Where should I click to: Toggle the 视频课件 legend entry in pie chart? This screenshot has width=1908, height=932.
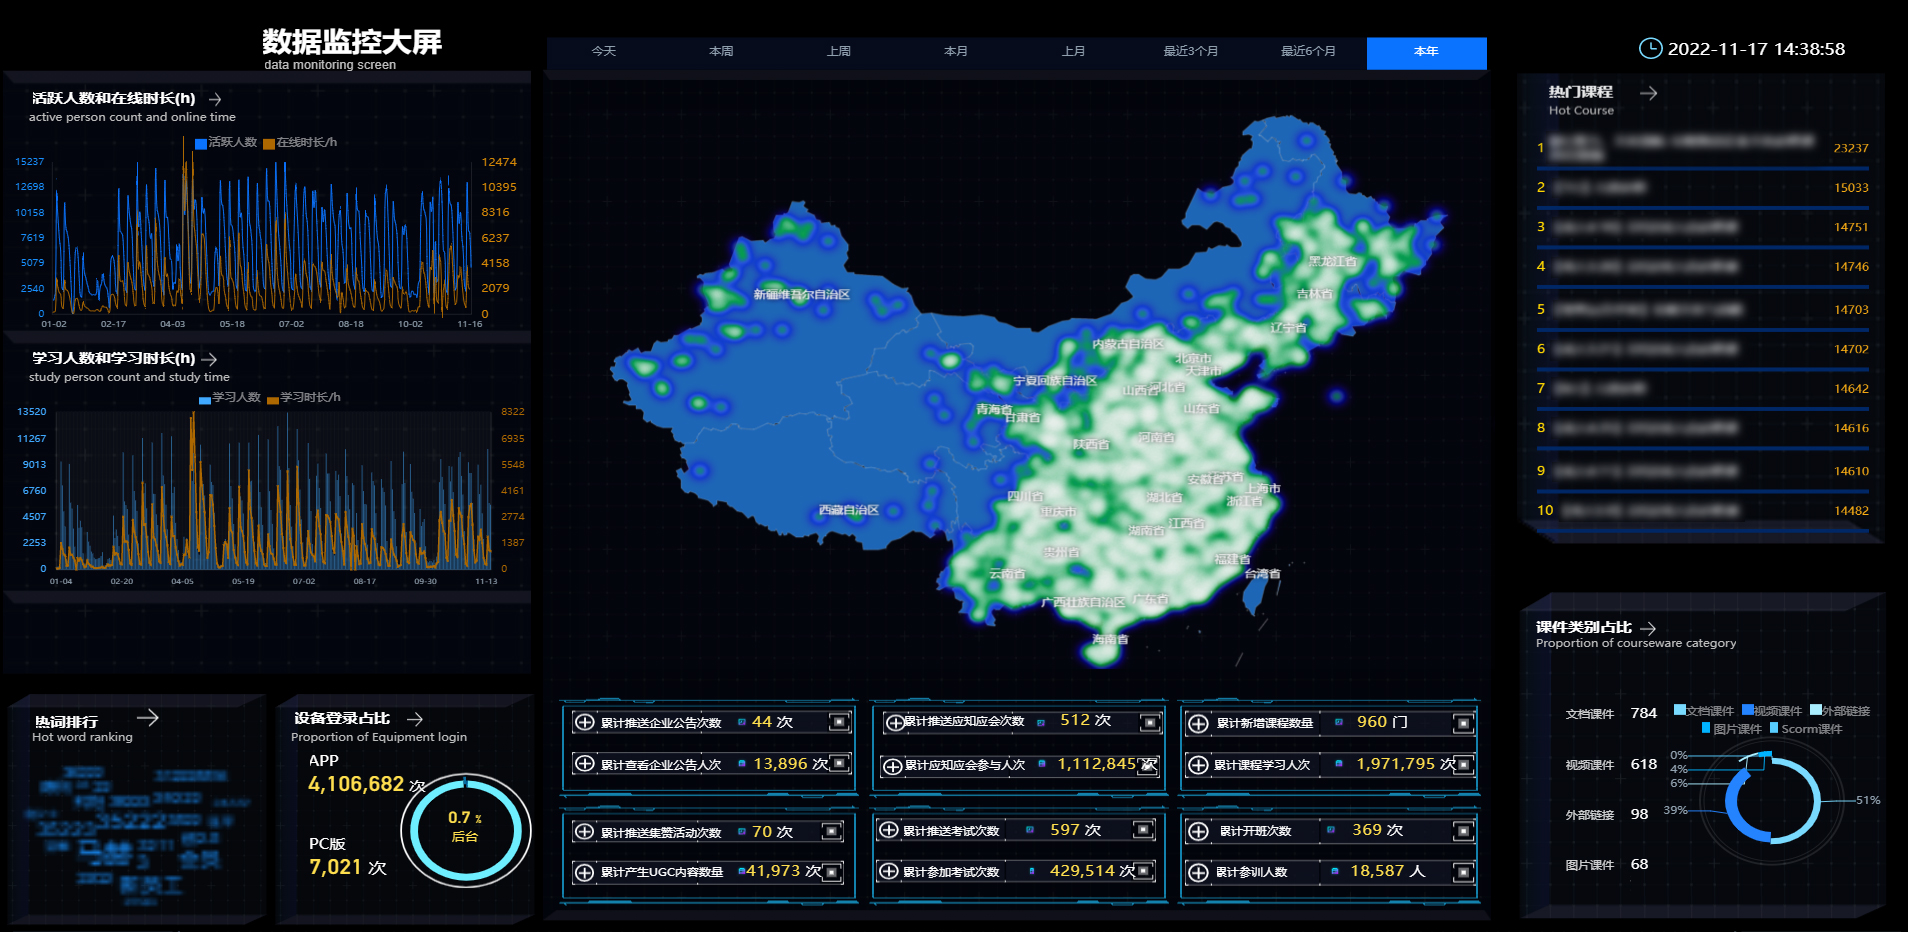click(1771, 711)
